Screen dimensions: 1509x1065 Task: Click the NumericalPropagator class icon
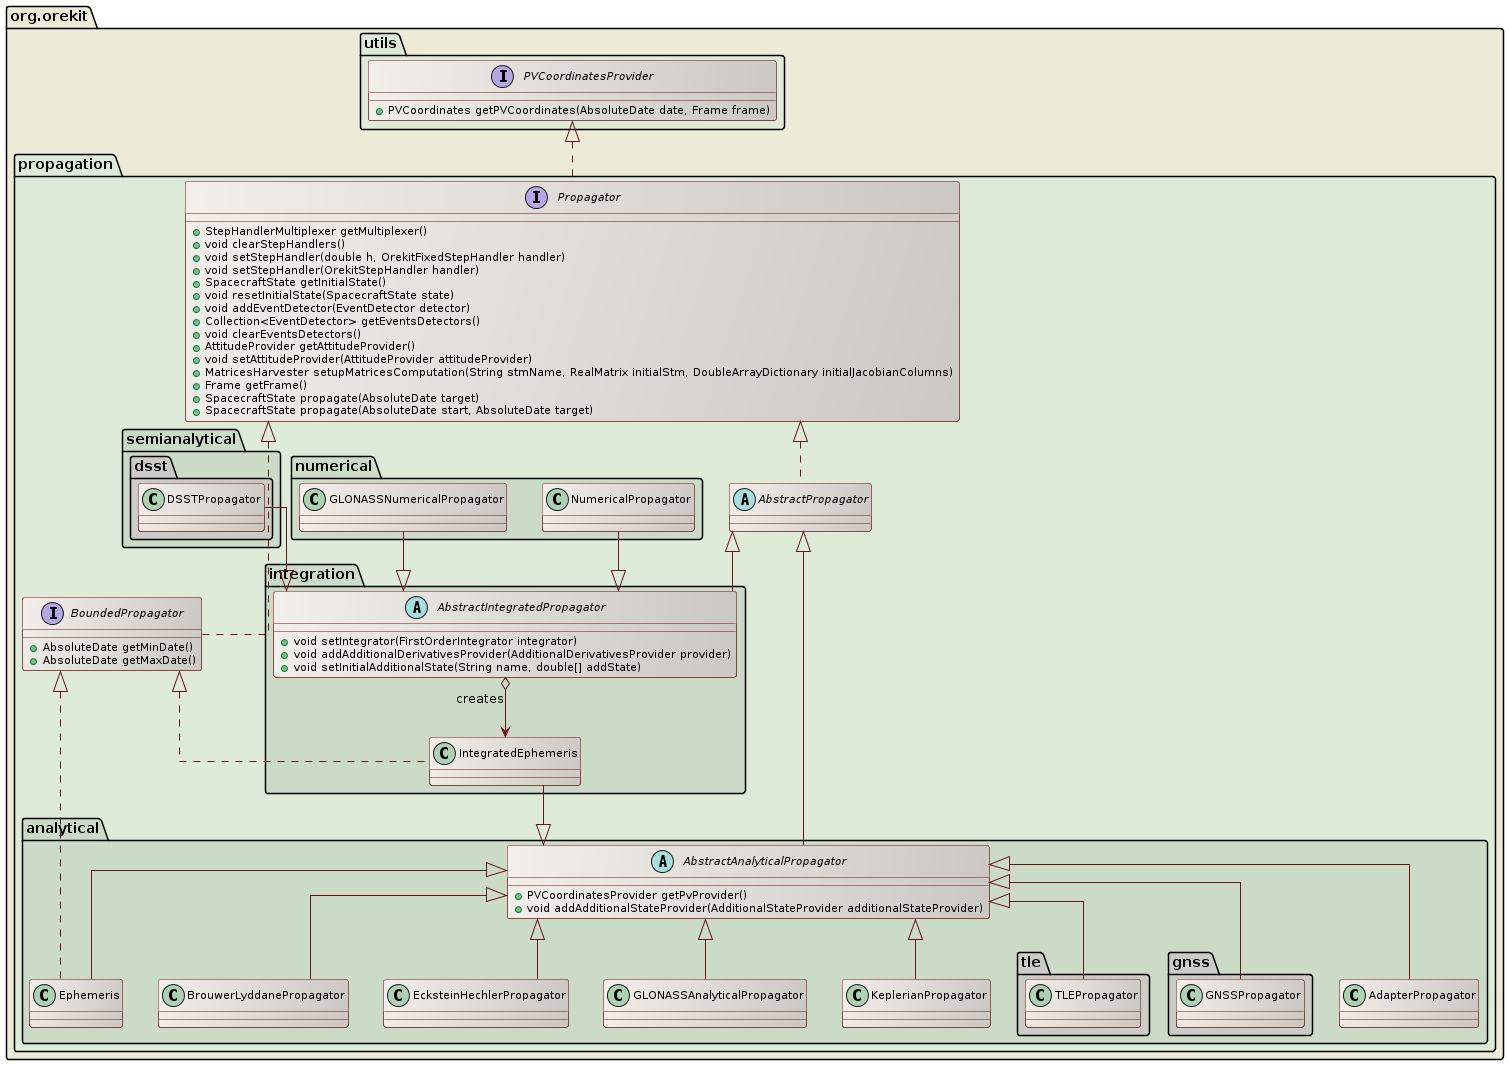[558, 499]
